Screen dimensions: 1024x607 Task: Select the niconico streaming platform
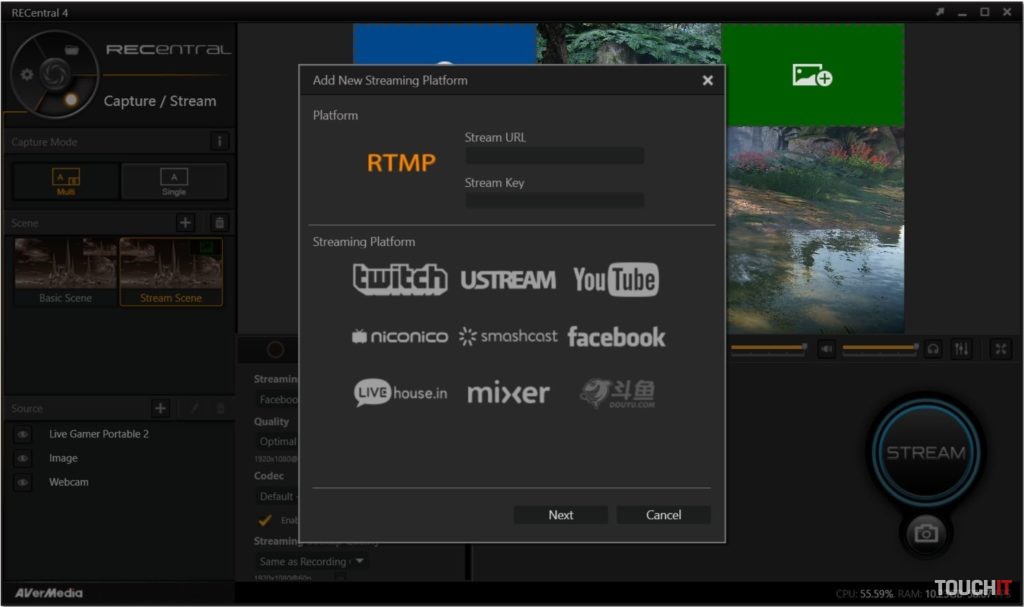coord(400,337)
